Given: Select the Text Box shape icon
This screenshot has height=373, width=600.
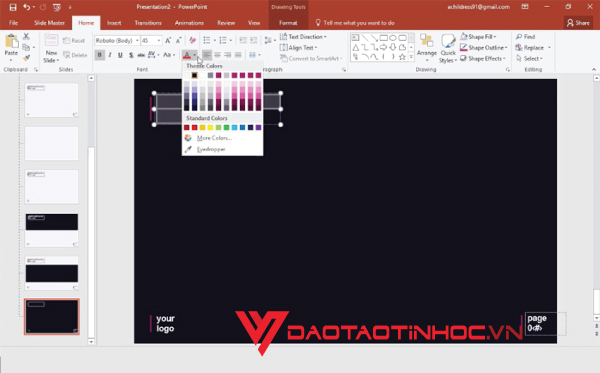Looking at the screenshot, I should [355, 38].
